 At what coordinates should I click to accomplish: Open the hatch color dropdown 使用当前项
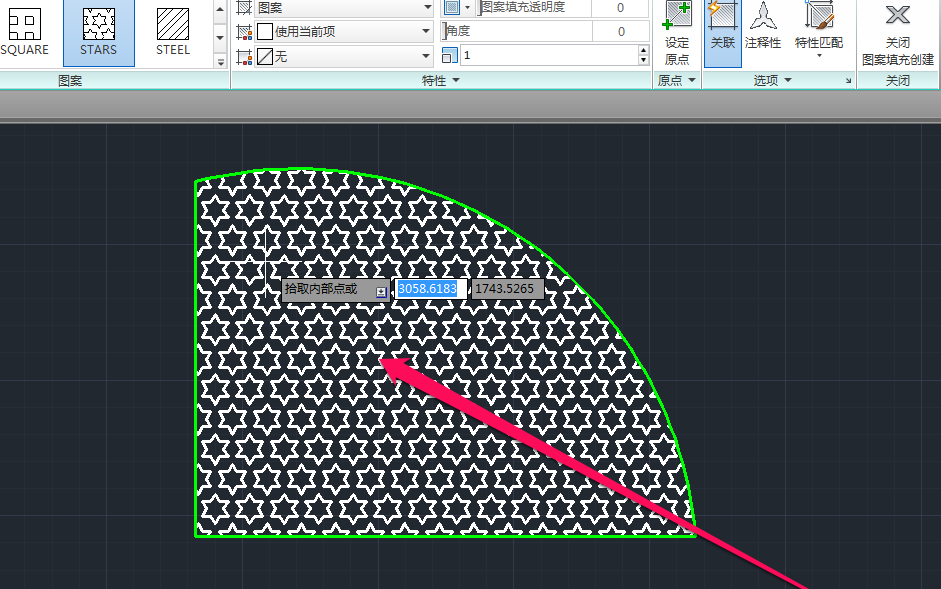(x=344, y=31)
